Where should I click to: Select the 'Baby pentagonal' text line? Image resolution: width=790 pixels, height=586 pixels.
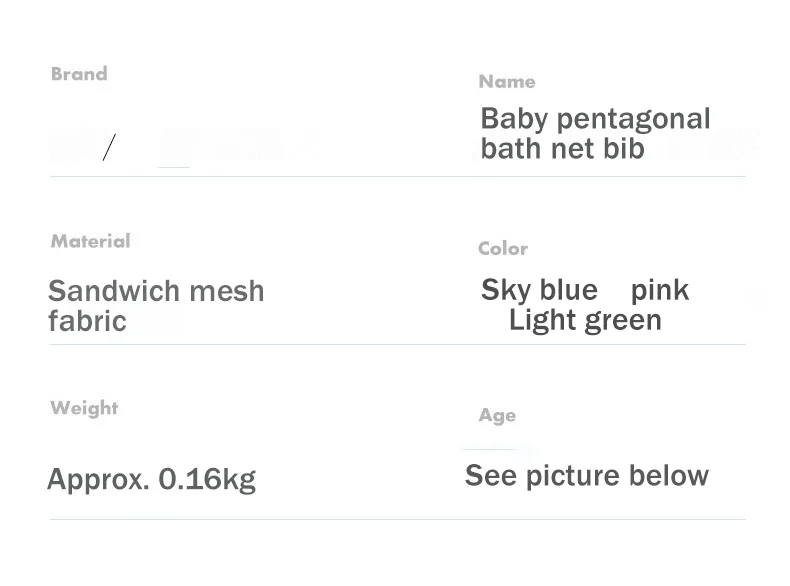595,119
